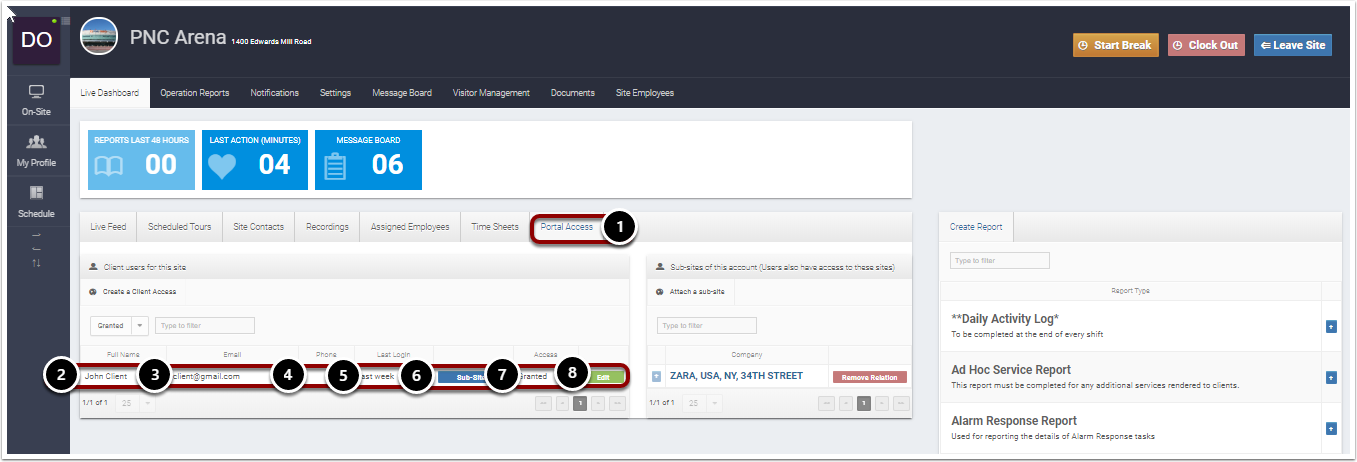Open the Granted filter dropdown
The height and width of the screenshot is (462, 1357).
pyautogui.click(x=119, y=325)
